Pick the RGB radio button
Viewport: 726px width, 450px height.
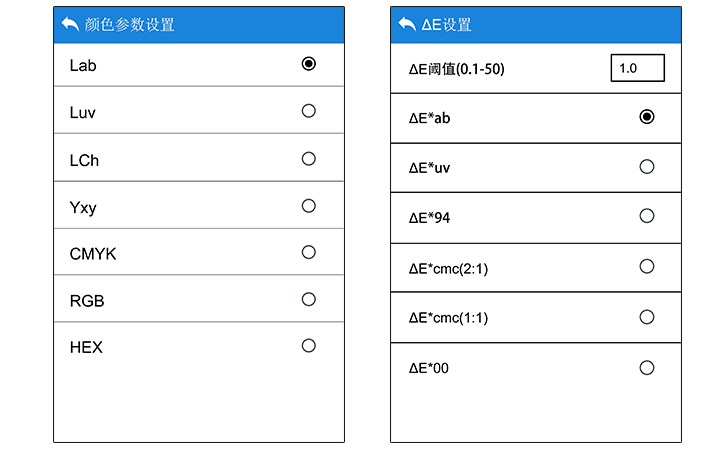tap(308, 299)
